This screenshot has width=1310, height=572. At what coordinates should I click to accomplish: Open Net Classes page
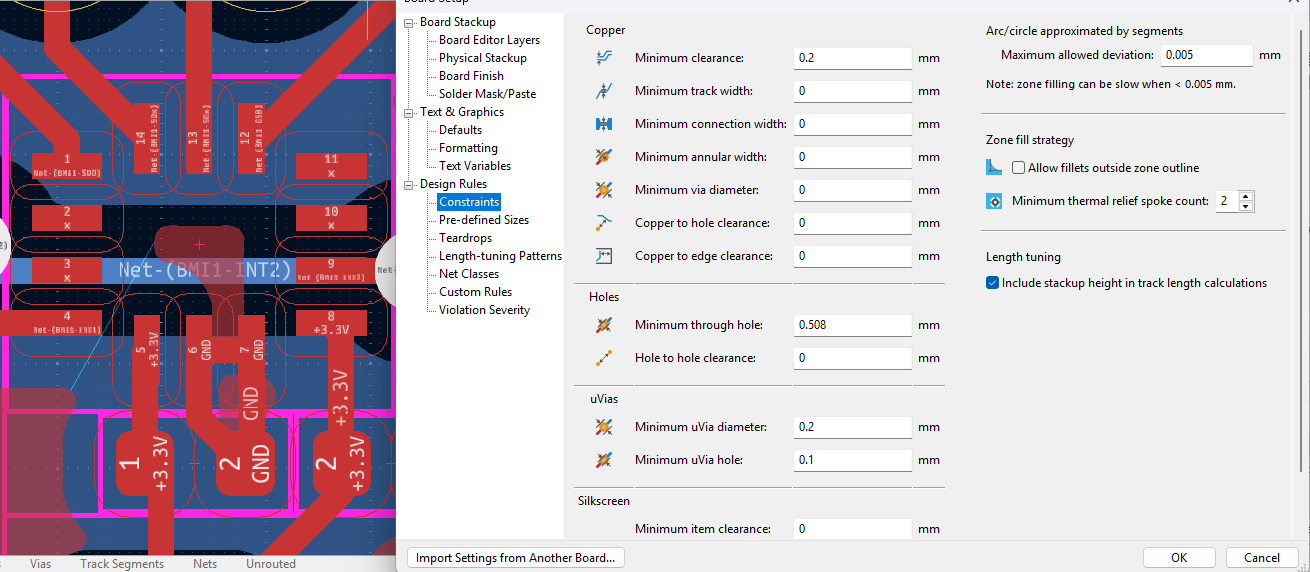(x=469, y=274)
